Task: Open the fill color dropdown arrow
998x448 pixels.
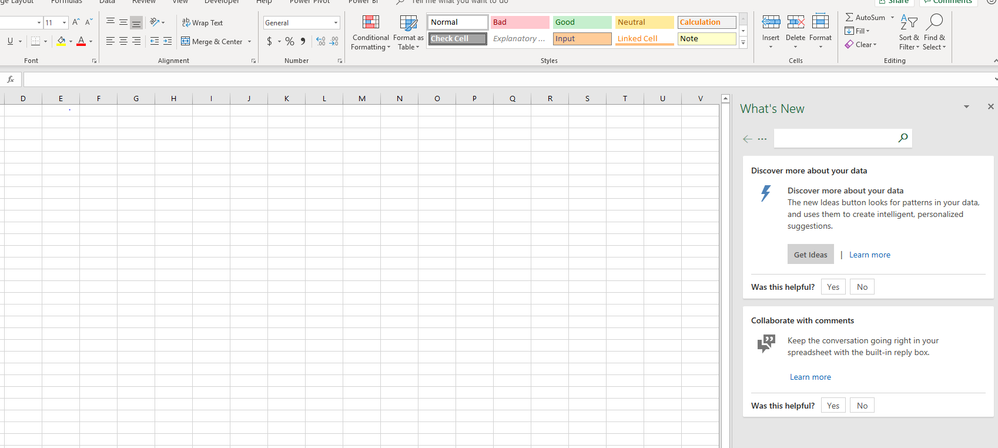Action: 71,41
